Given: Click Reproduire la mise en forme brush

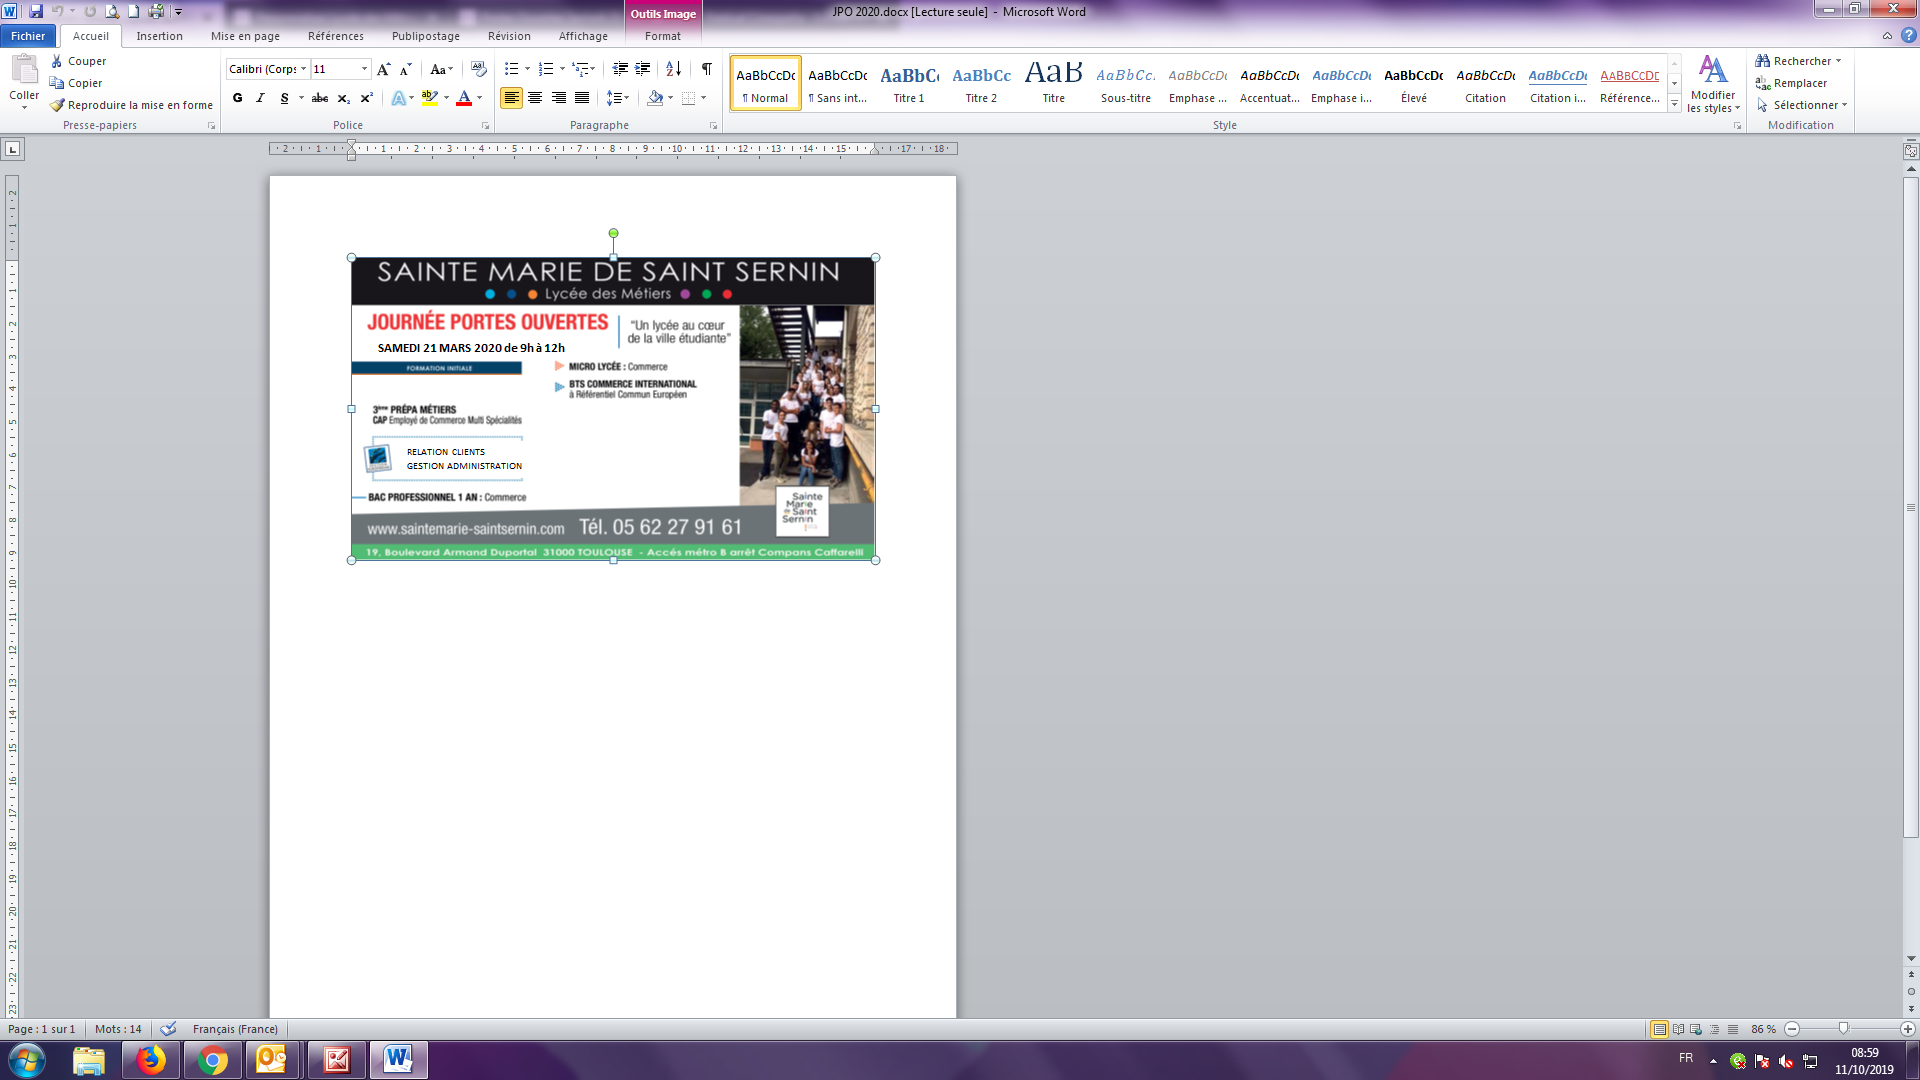Looking at the screenshot, I should [x=57, y=105].
